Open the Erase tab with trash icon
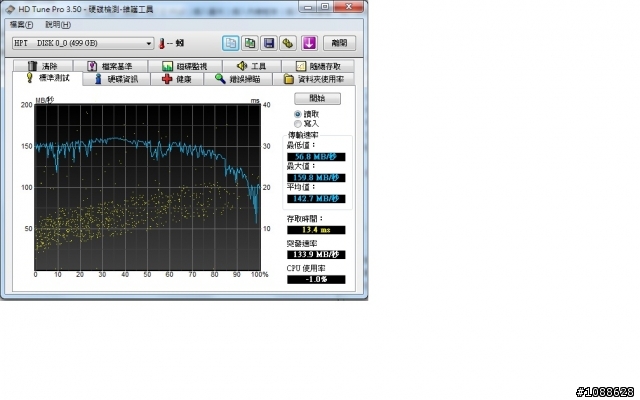Screen dimensions: 640x400 [x=43, y=66]
